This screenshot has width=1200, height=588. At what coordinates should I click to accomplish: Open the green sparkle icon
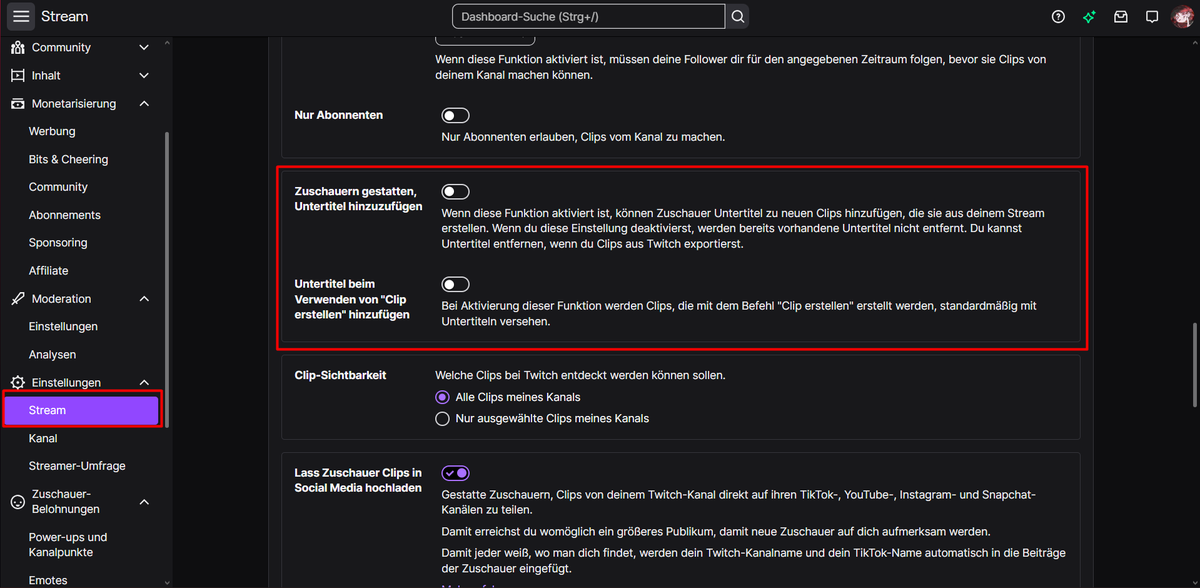point(1090,17)
